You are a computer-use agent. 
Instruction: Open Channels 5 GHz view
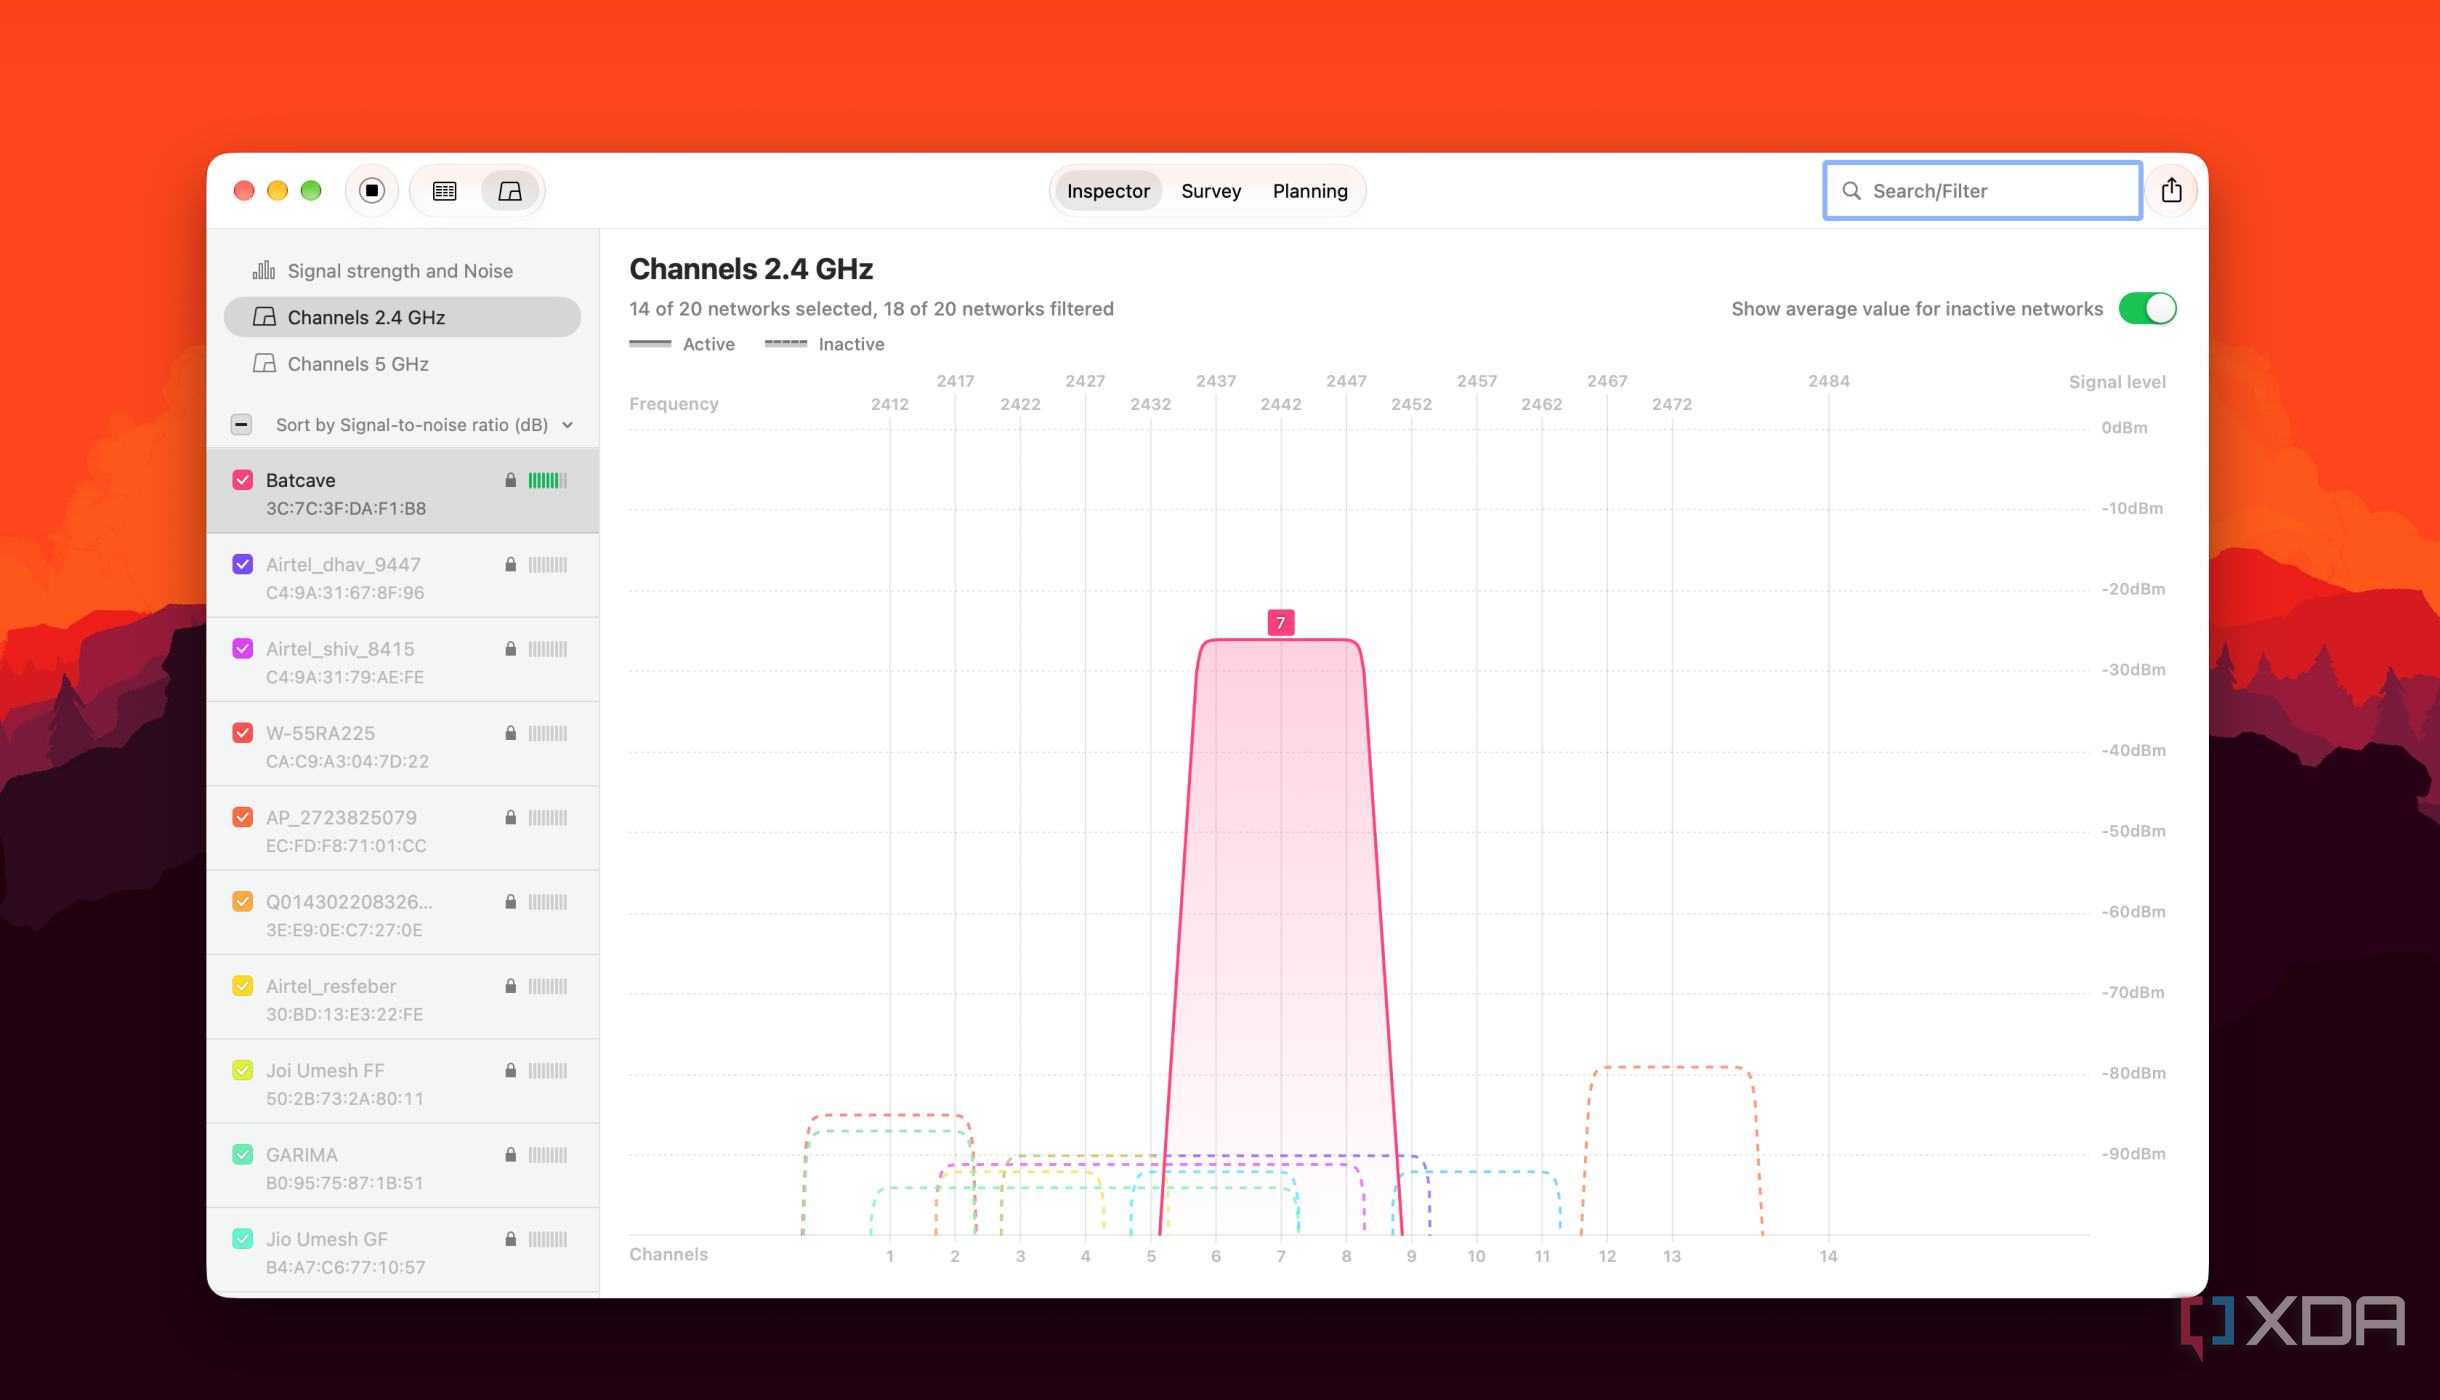(402, 363)
